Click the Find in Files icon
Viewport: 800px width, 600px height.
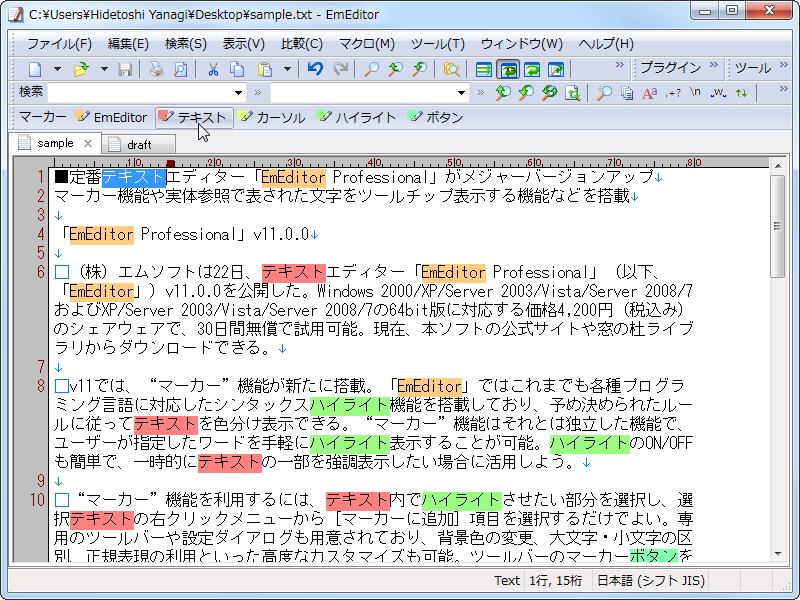[x=451, y=69]
